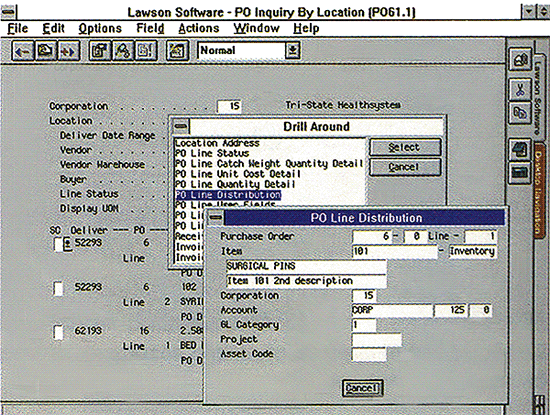Open the Actions menu
Image resolution: width=550 pixels, height=415 pixels.
point(199,28)
